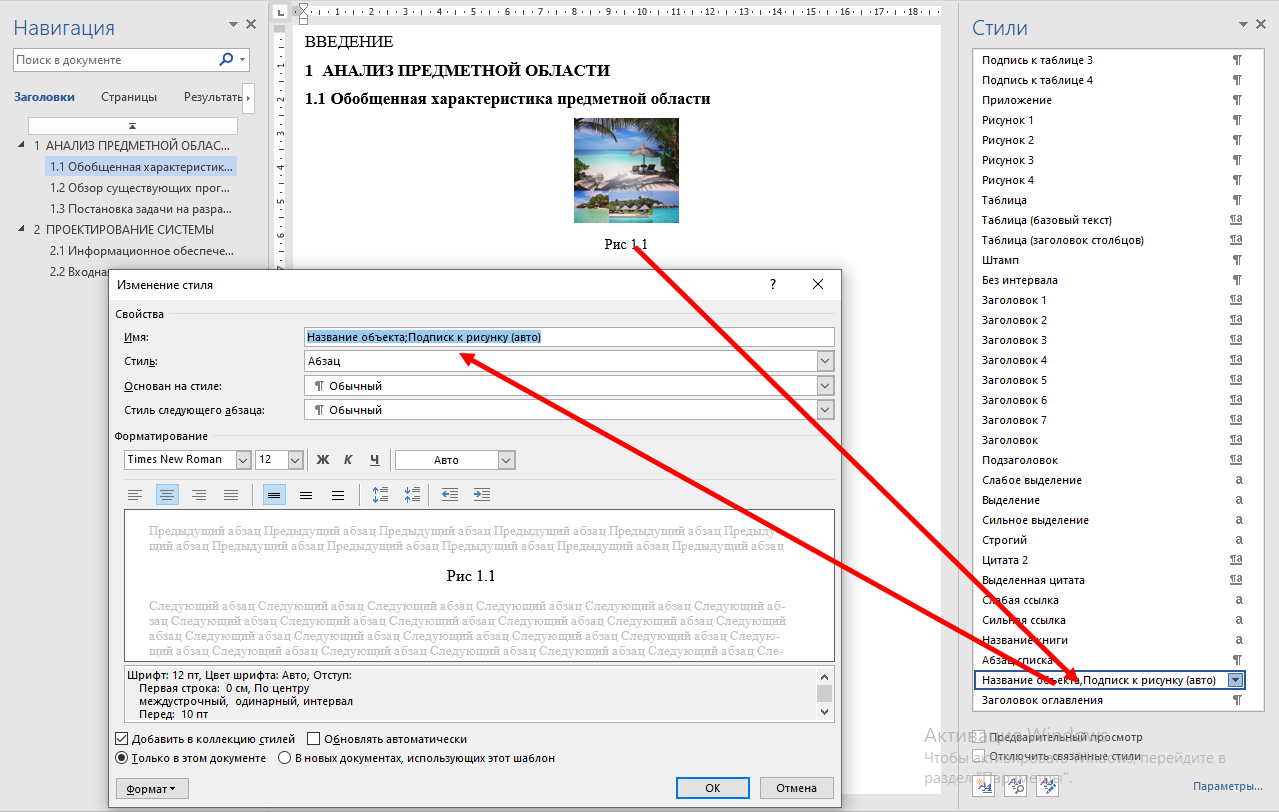The image size is (1279, 812).
Task: Click the increase paragraph spacing icon
Action: pos(380,495)
